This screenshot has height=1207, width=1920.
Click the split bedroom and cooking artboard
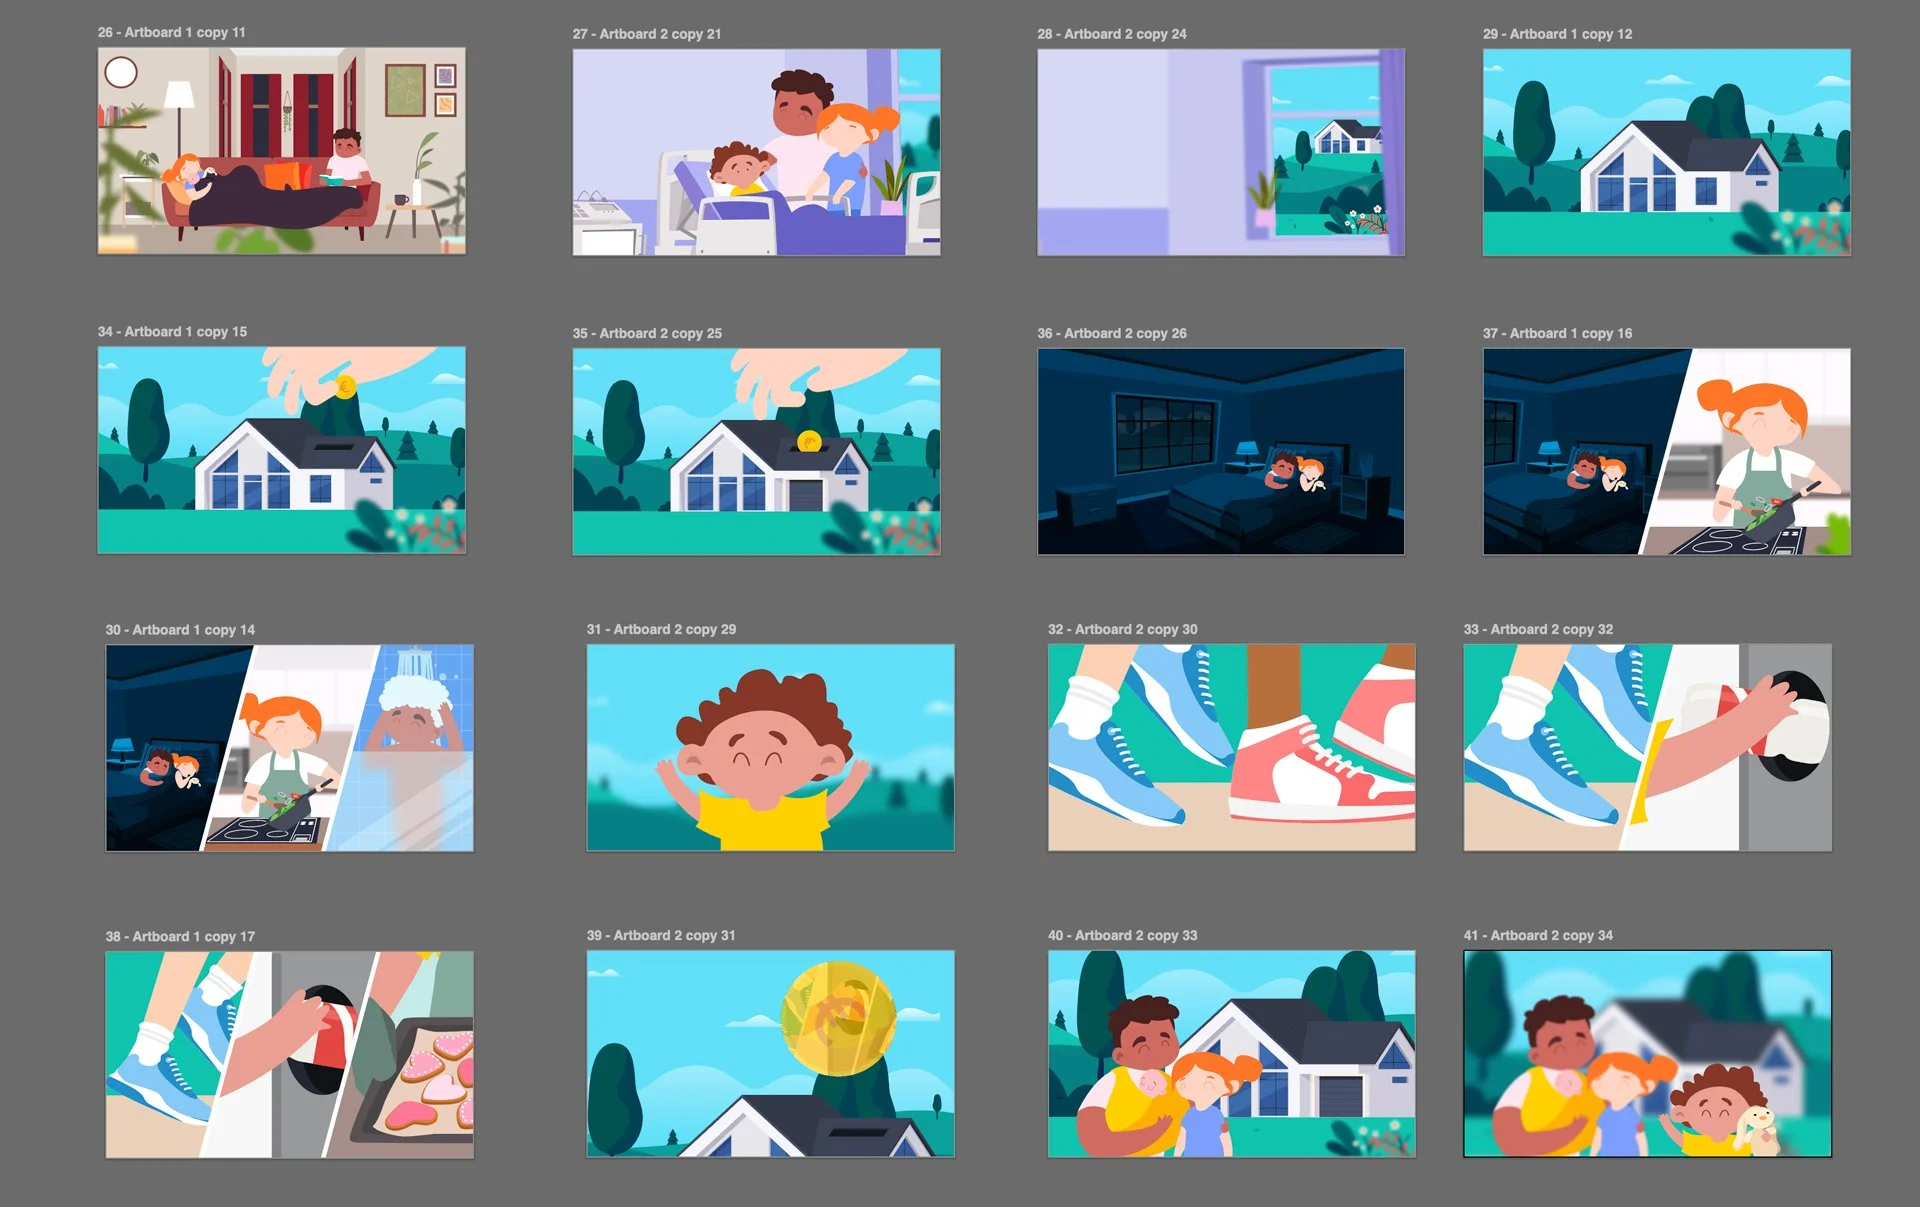point(1666,451)
